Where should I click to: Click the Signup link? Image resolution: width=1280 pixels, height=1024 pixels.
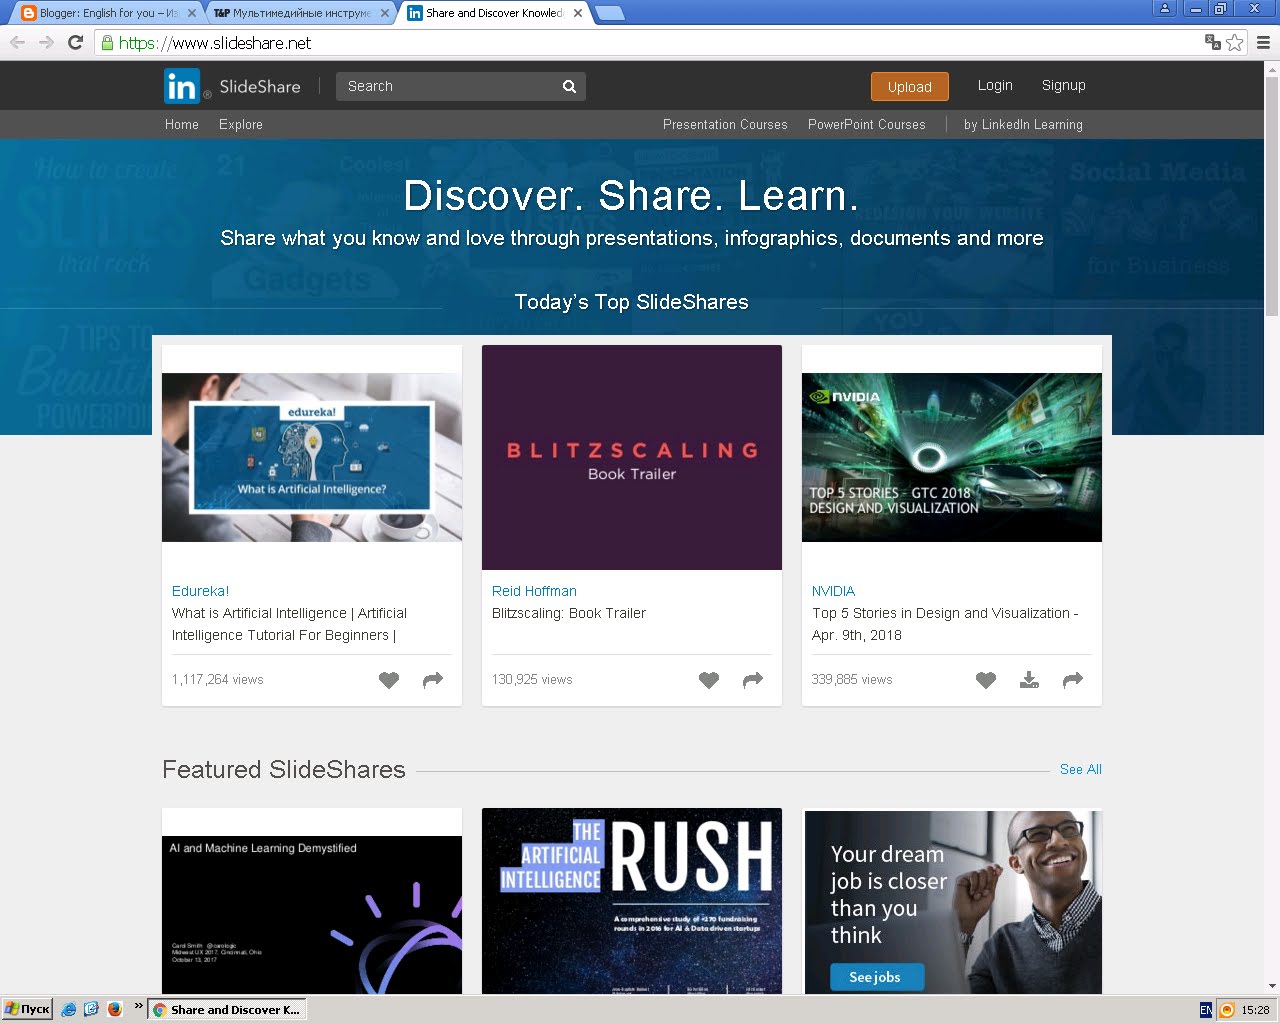1064,86
